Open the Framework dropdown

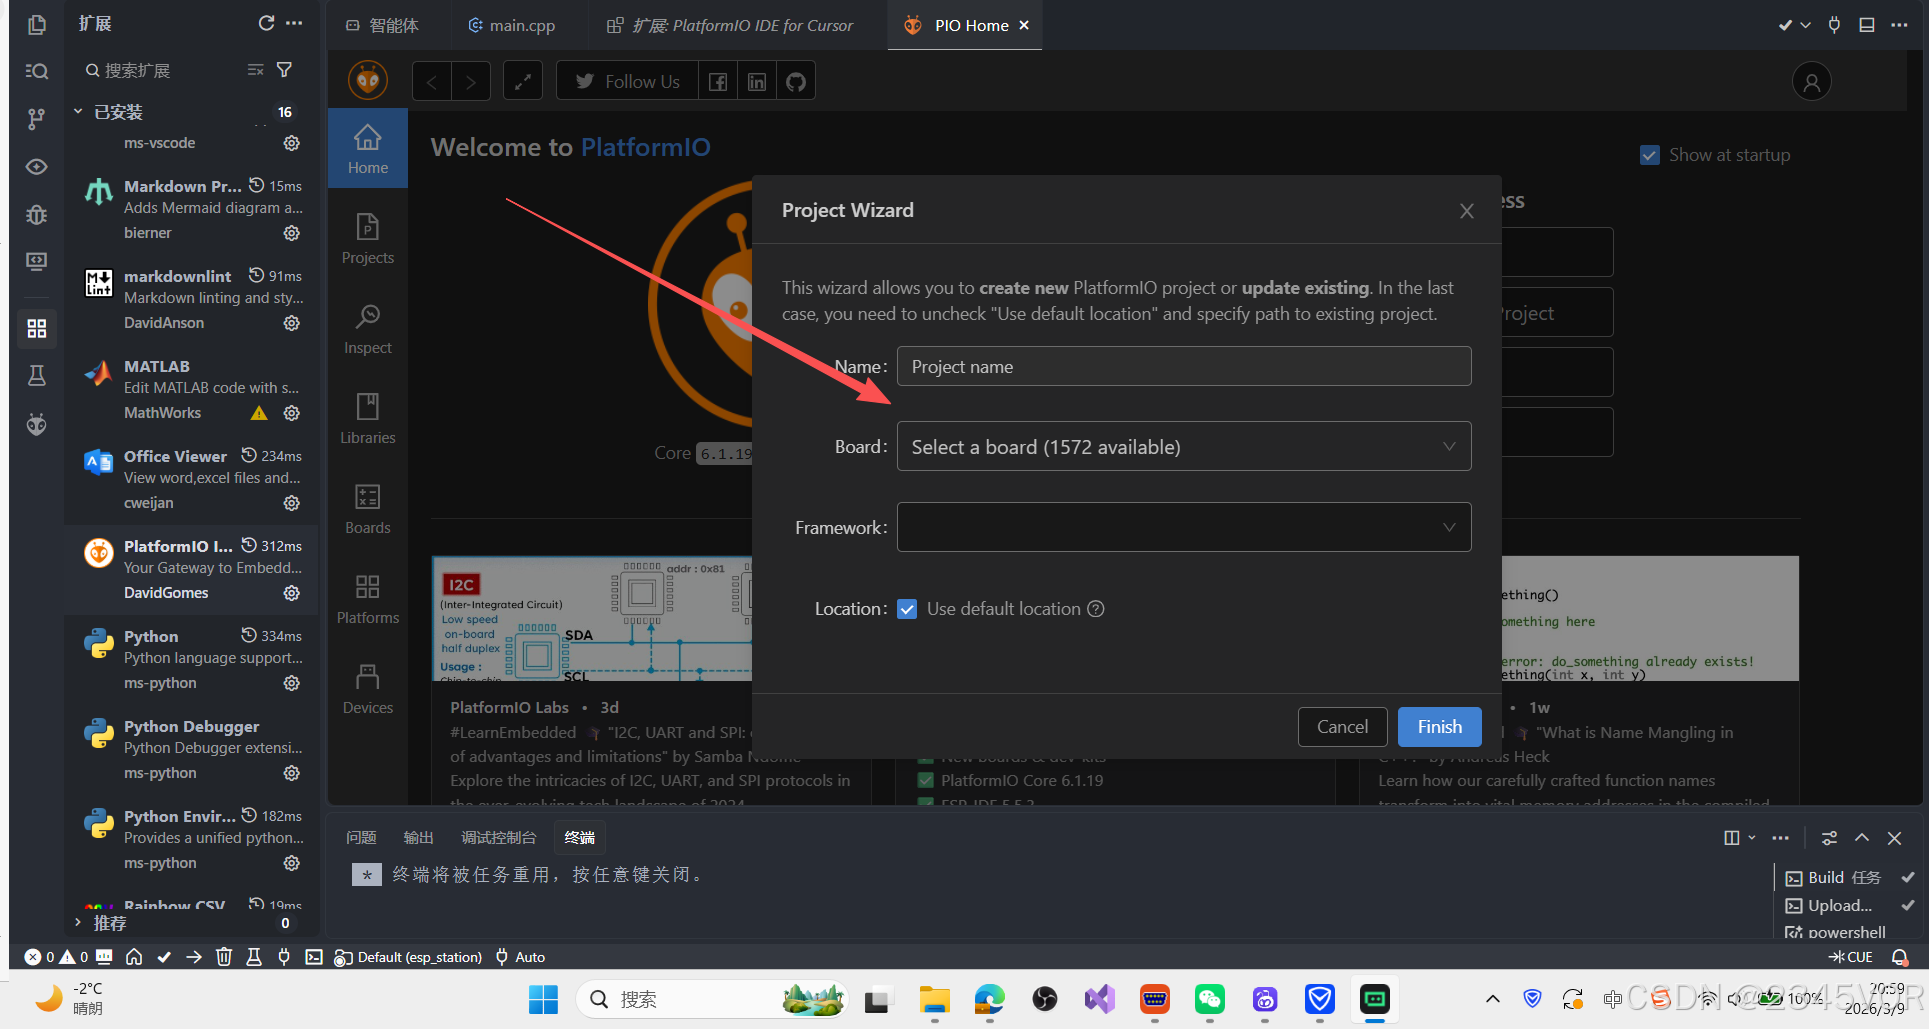(1183, 527)
